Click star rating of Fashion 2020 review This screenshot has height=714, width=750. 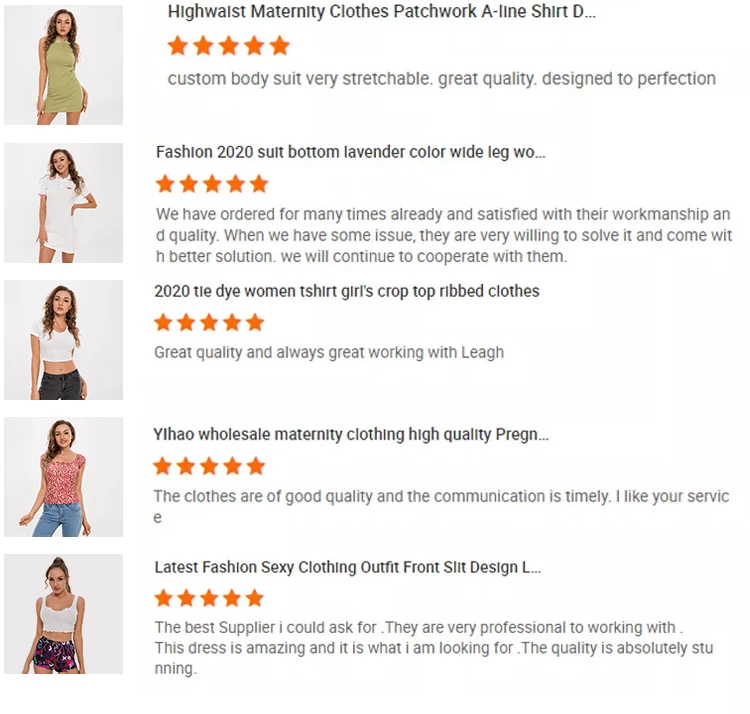pyautogui.click(x=212, y=184)
